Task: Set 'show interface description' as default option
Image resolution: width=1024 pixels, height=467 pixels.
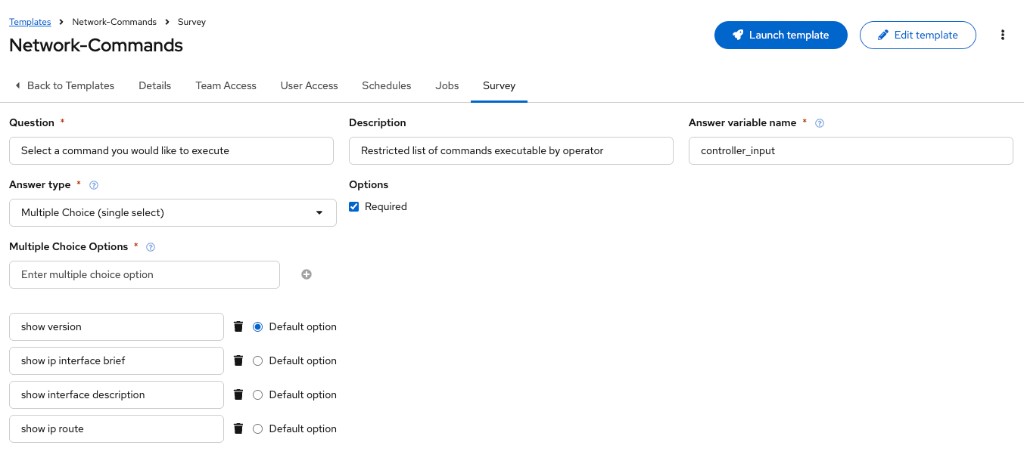Action: pyautogui.click(x=257, y=395)
